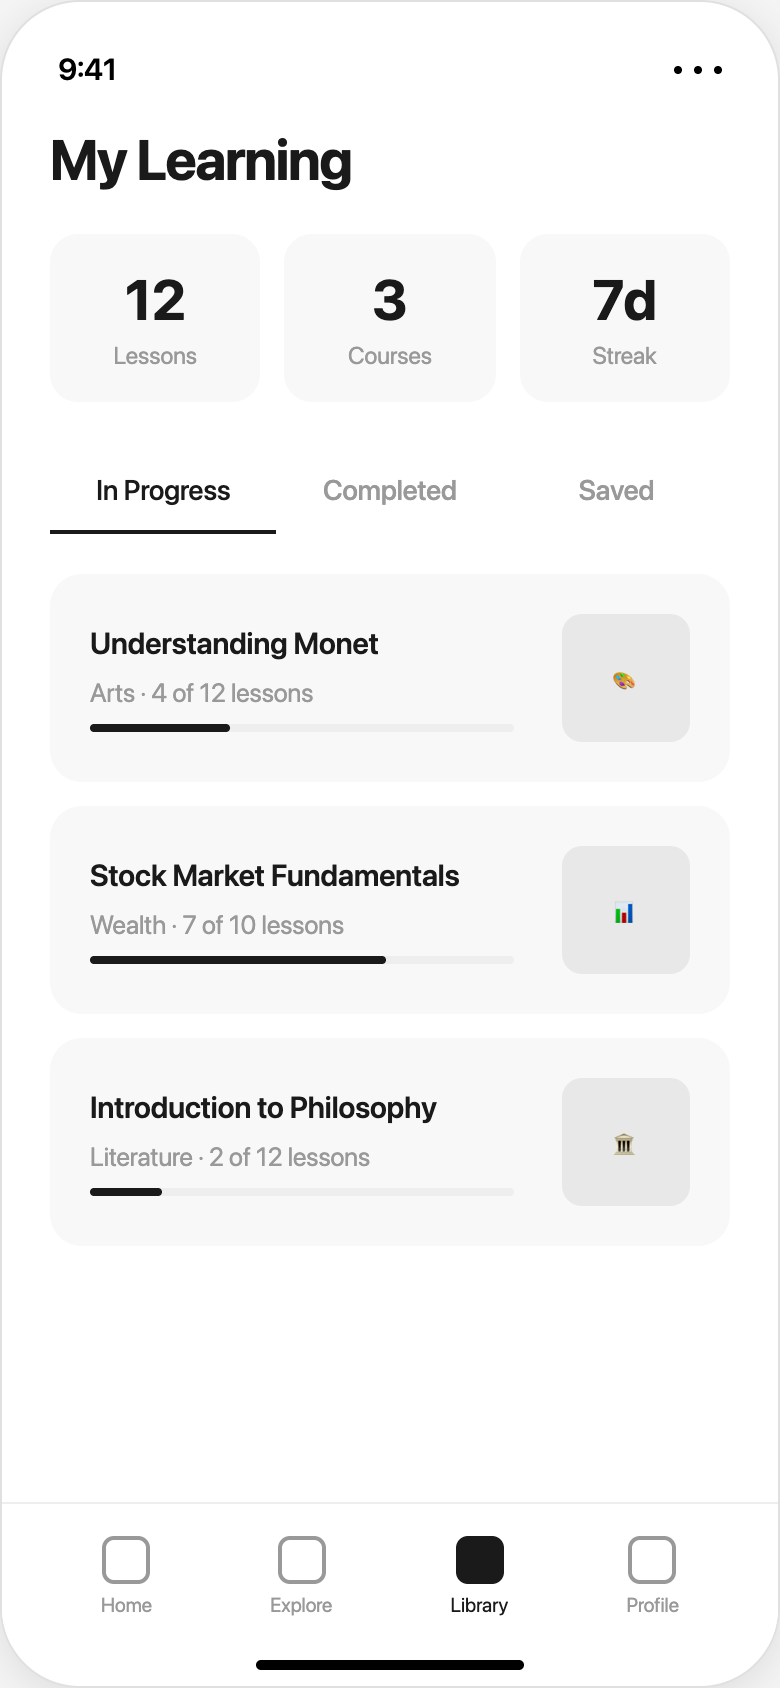Image resolution: width=780 pixels, height=1688 pixels.
Task: Open Stock Market Fundamentals course
Action: pyautogui.click(x=274, y=876)
